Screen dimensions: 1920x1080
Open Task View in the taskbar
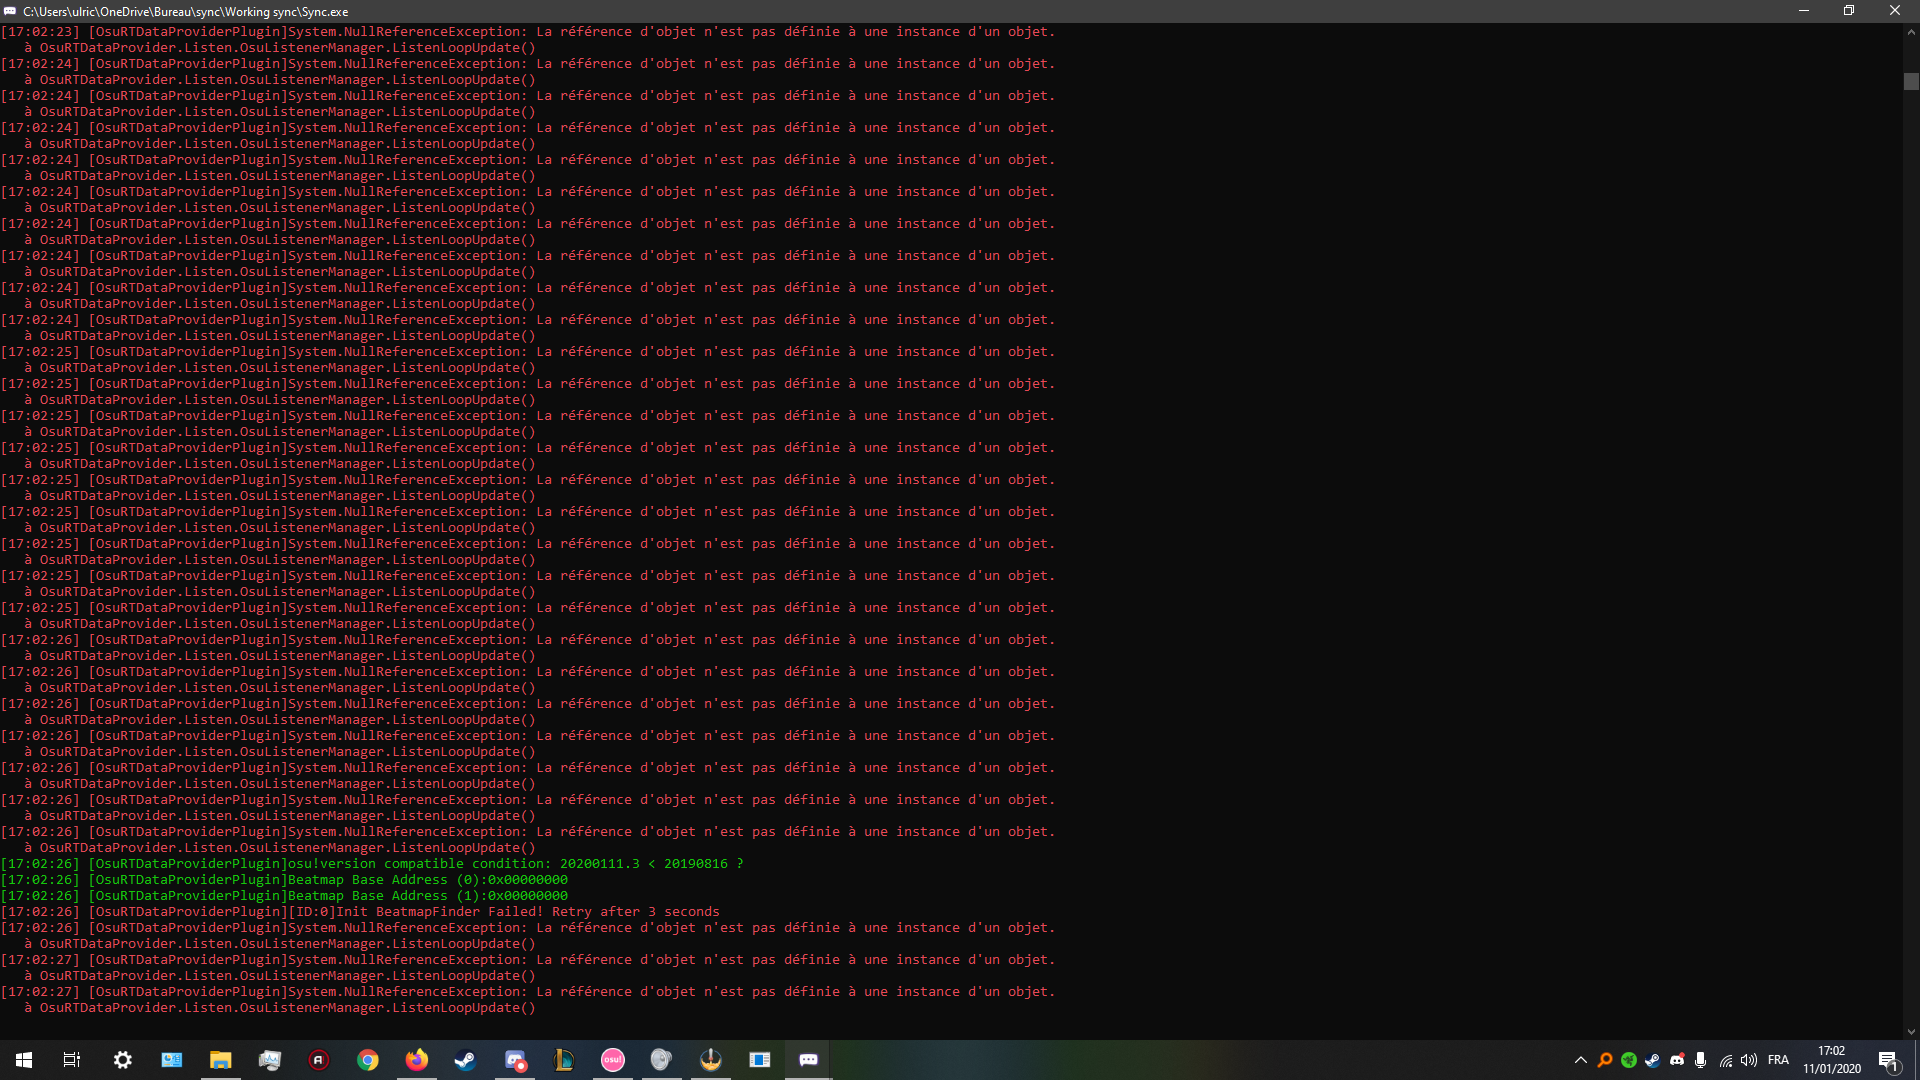[x=72, y=1060]
